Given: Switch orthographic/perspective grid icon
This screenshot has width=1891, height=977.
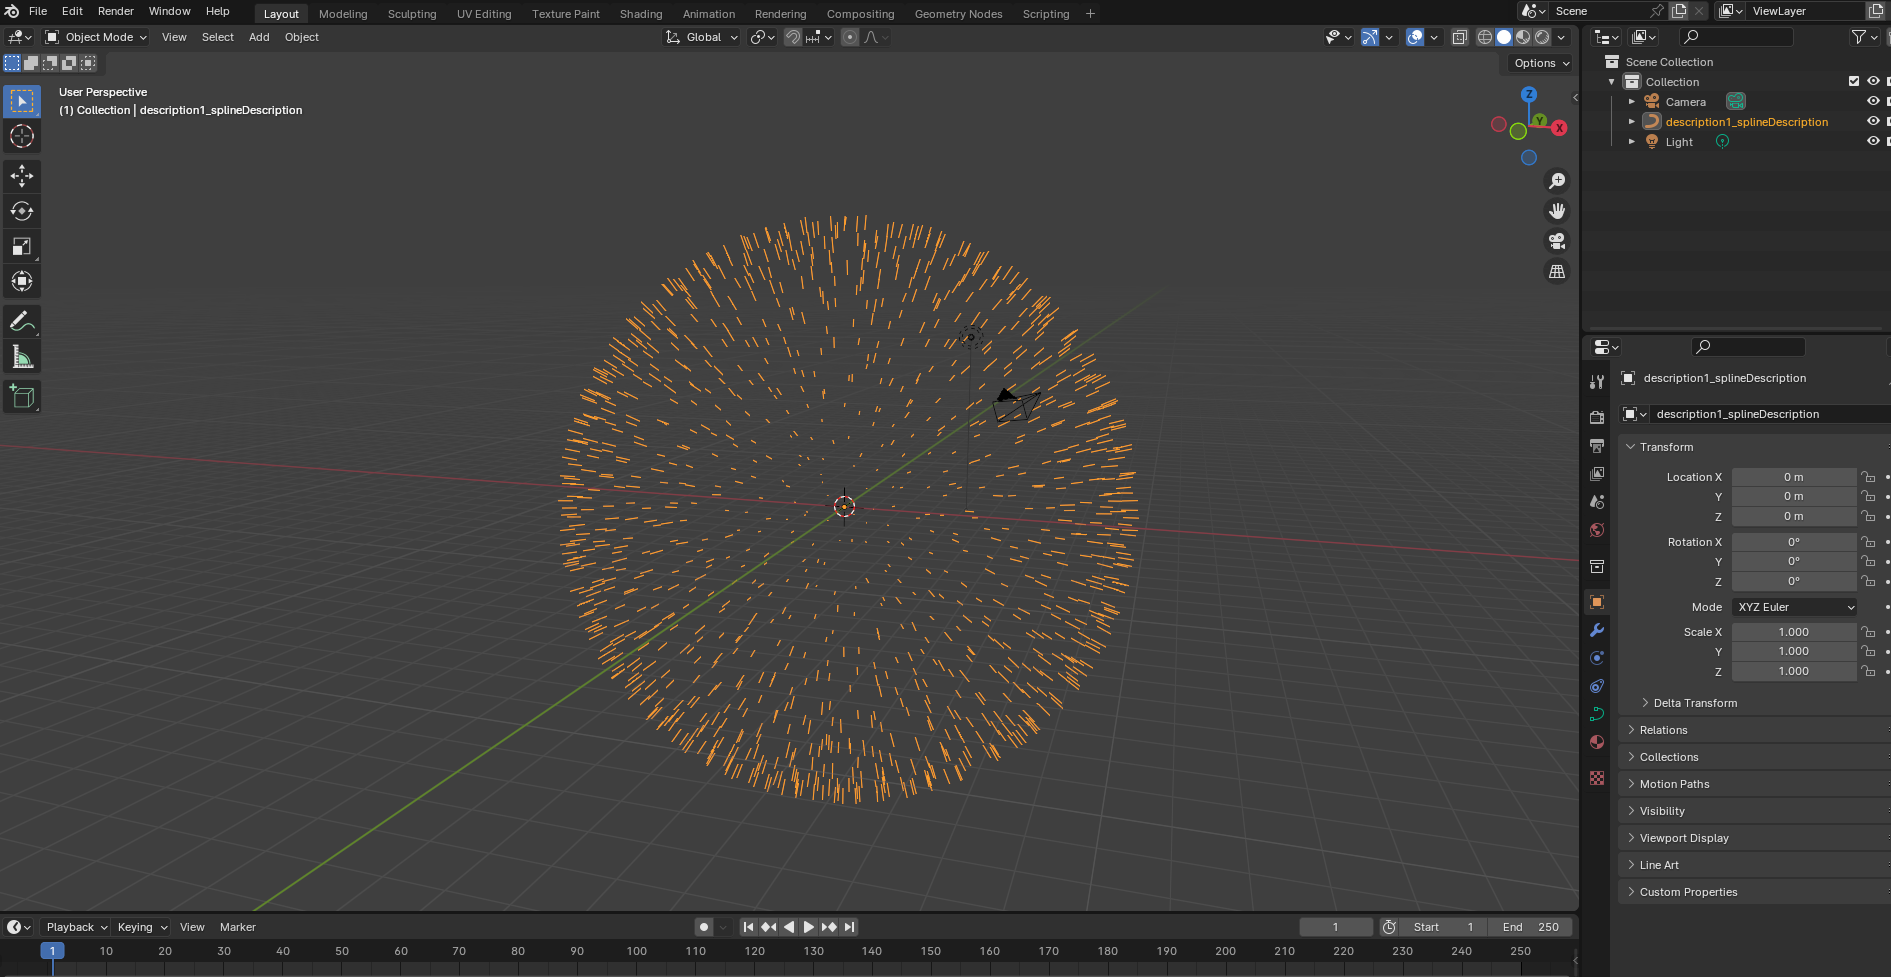Looking at the screenshot, I should click(x=1557, y=272).
